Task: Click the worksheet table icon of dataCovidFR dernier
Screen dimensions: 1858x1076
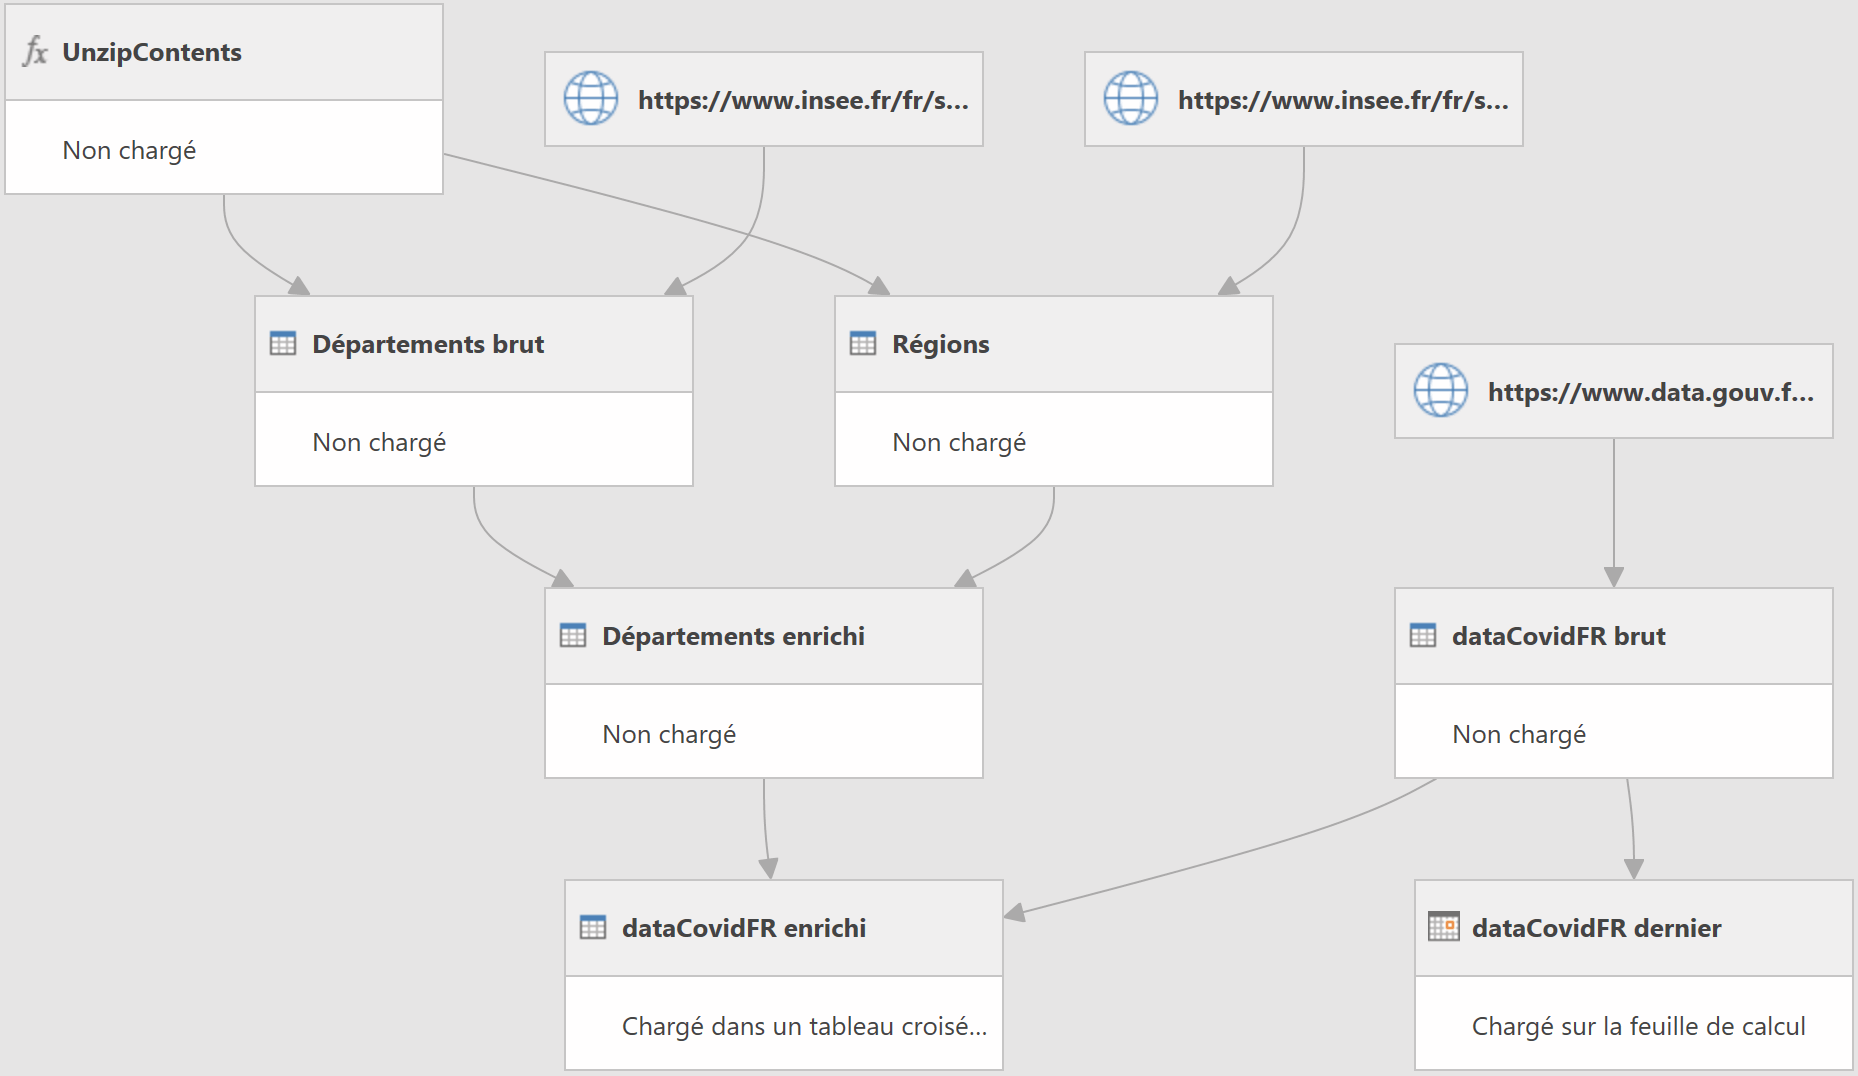Action: (1443, 928)
